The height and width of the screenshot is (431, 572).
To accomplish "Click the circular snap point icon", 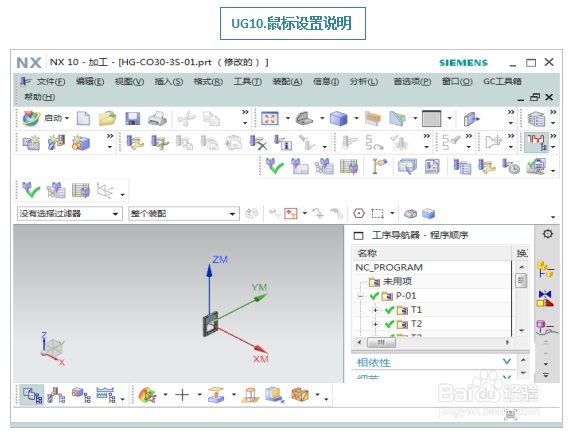I will [x=359, y=213].
